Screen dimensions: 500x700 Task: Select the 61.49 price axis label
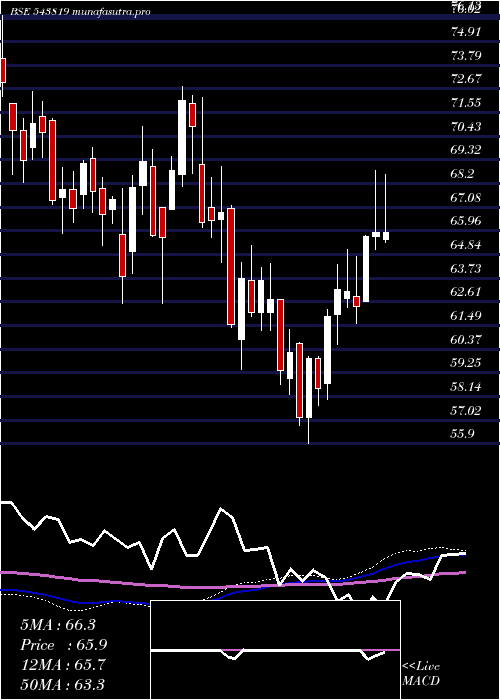pyautogui.click(x=466, y=316)
